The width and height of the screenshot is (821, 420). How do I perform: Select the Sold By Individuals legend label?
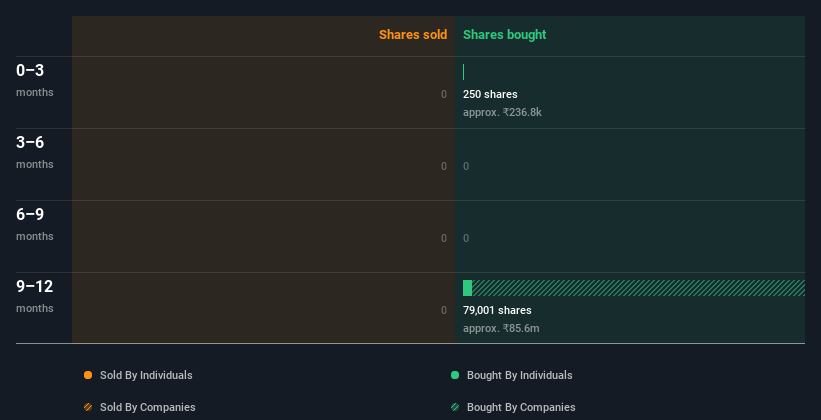coord(146,375)
